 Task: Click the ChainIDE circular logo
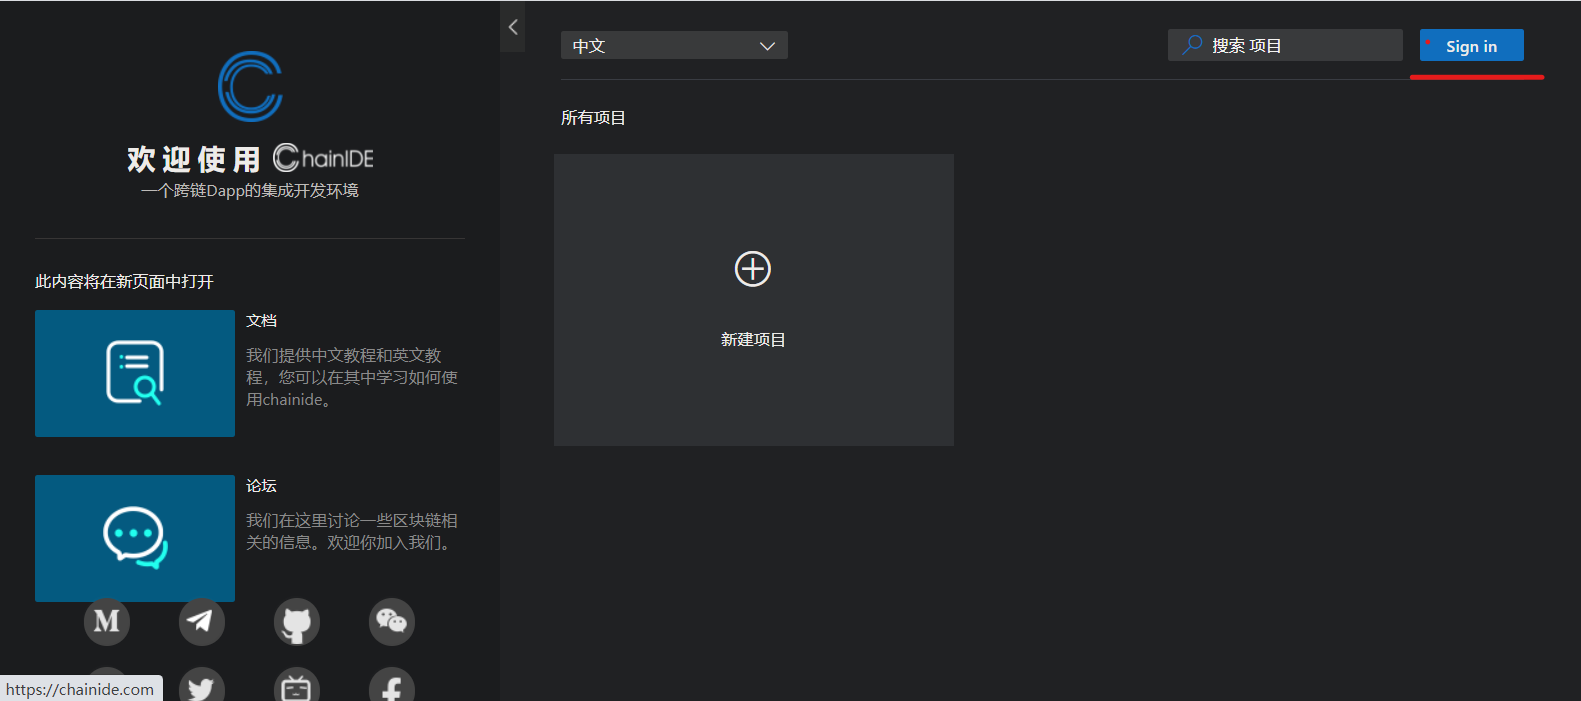point(250,87)
